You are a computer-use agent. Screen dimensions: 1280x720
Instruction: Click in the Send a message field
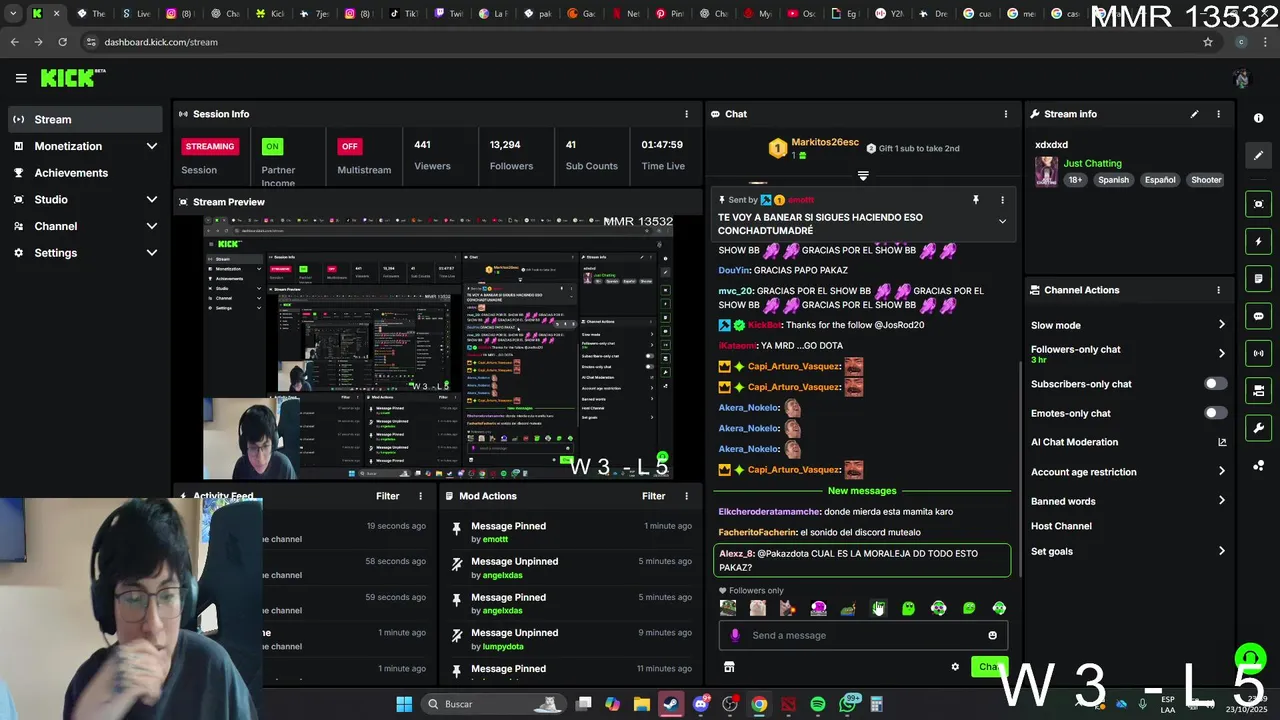coord(862,635)
